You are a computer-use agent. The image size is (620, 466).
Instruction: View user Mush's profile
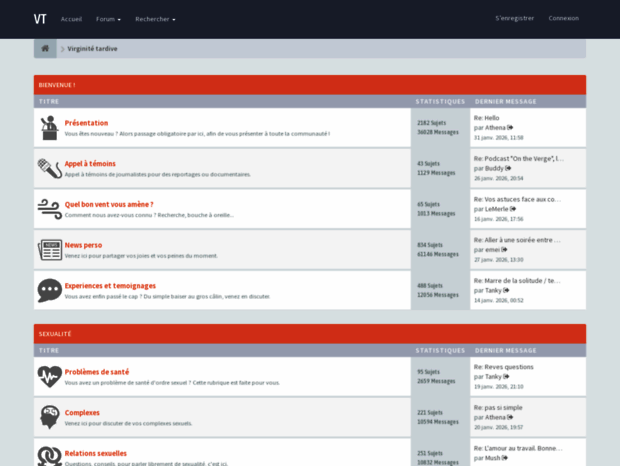(x=493, y=458)
